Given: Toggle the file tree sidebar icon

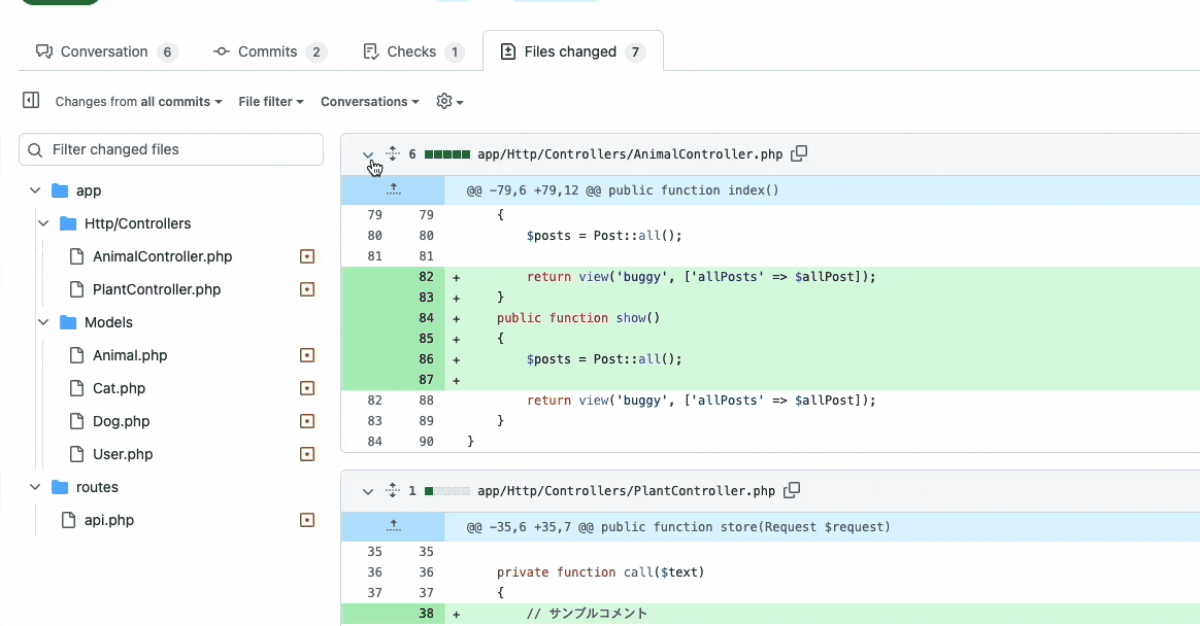Looking at the screenshot, I should [31, 100].
